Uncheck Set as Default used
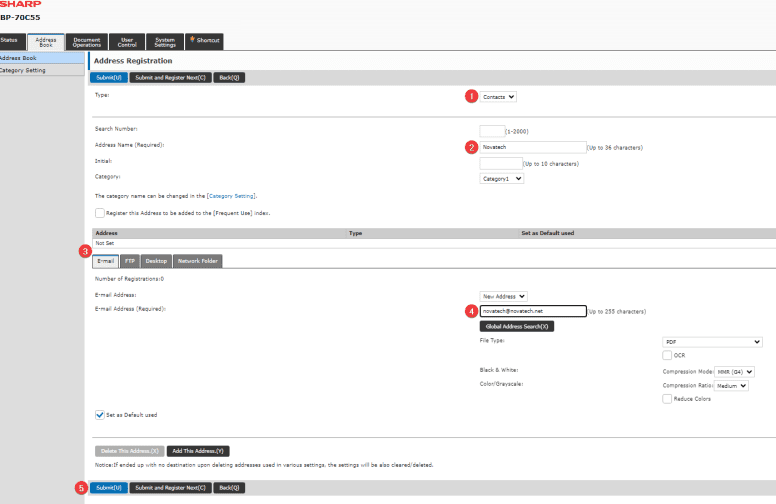 (x=99, y=414)
